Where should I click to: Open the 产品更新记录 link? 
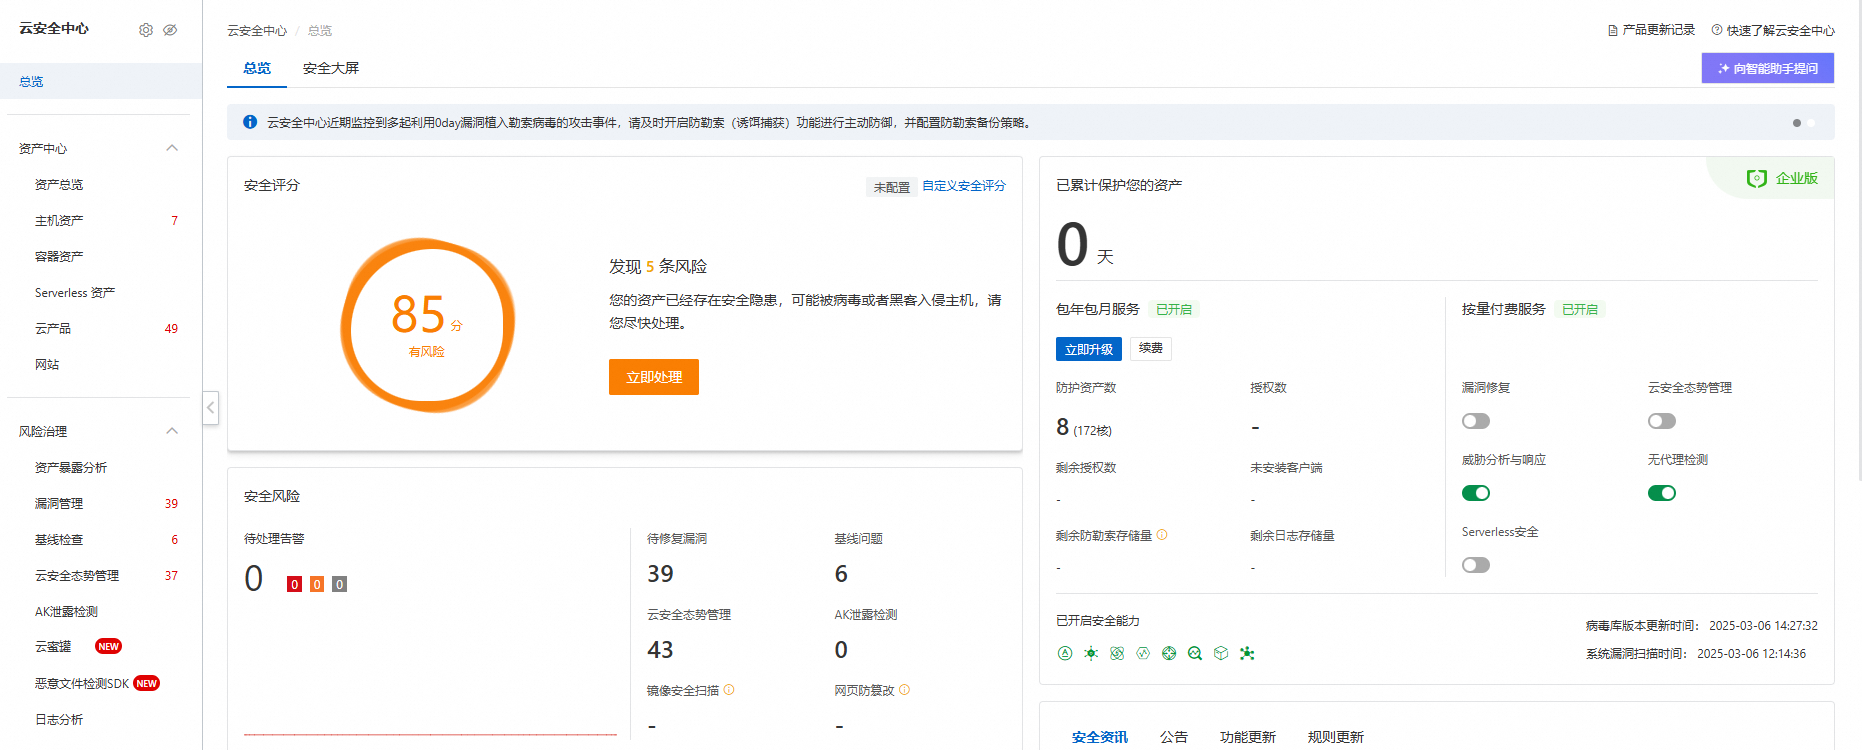(1658, 30)
